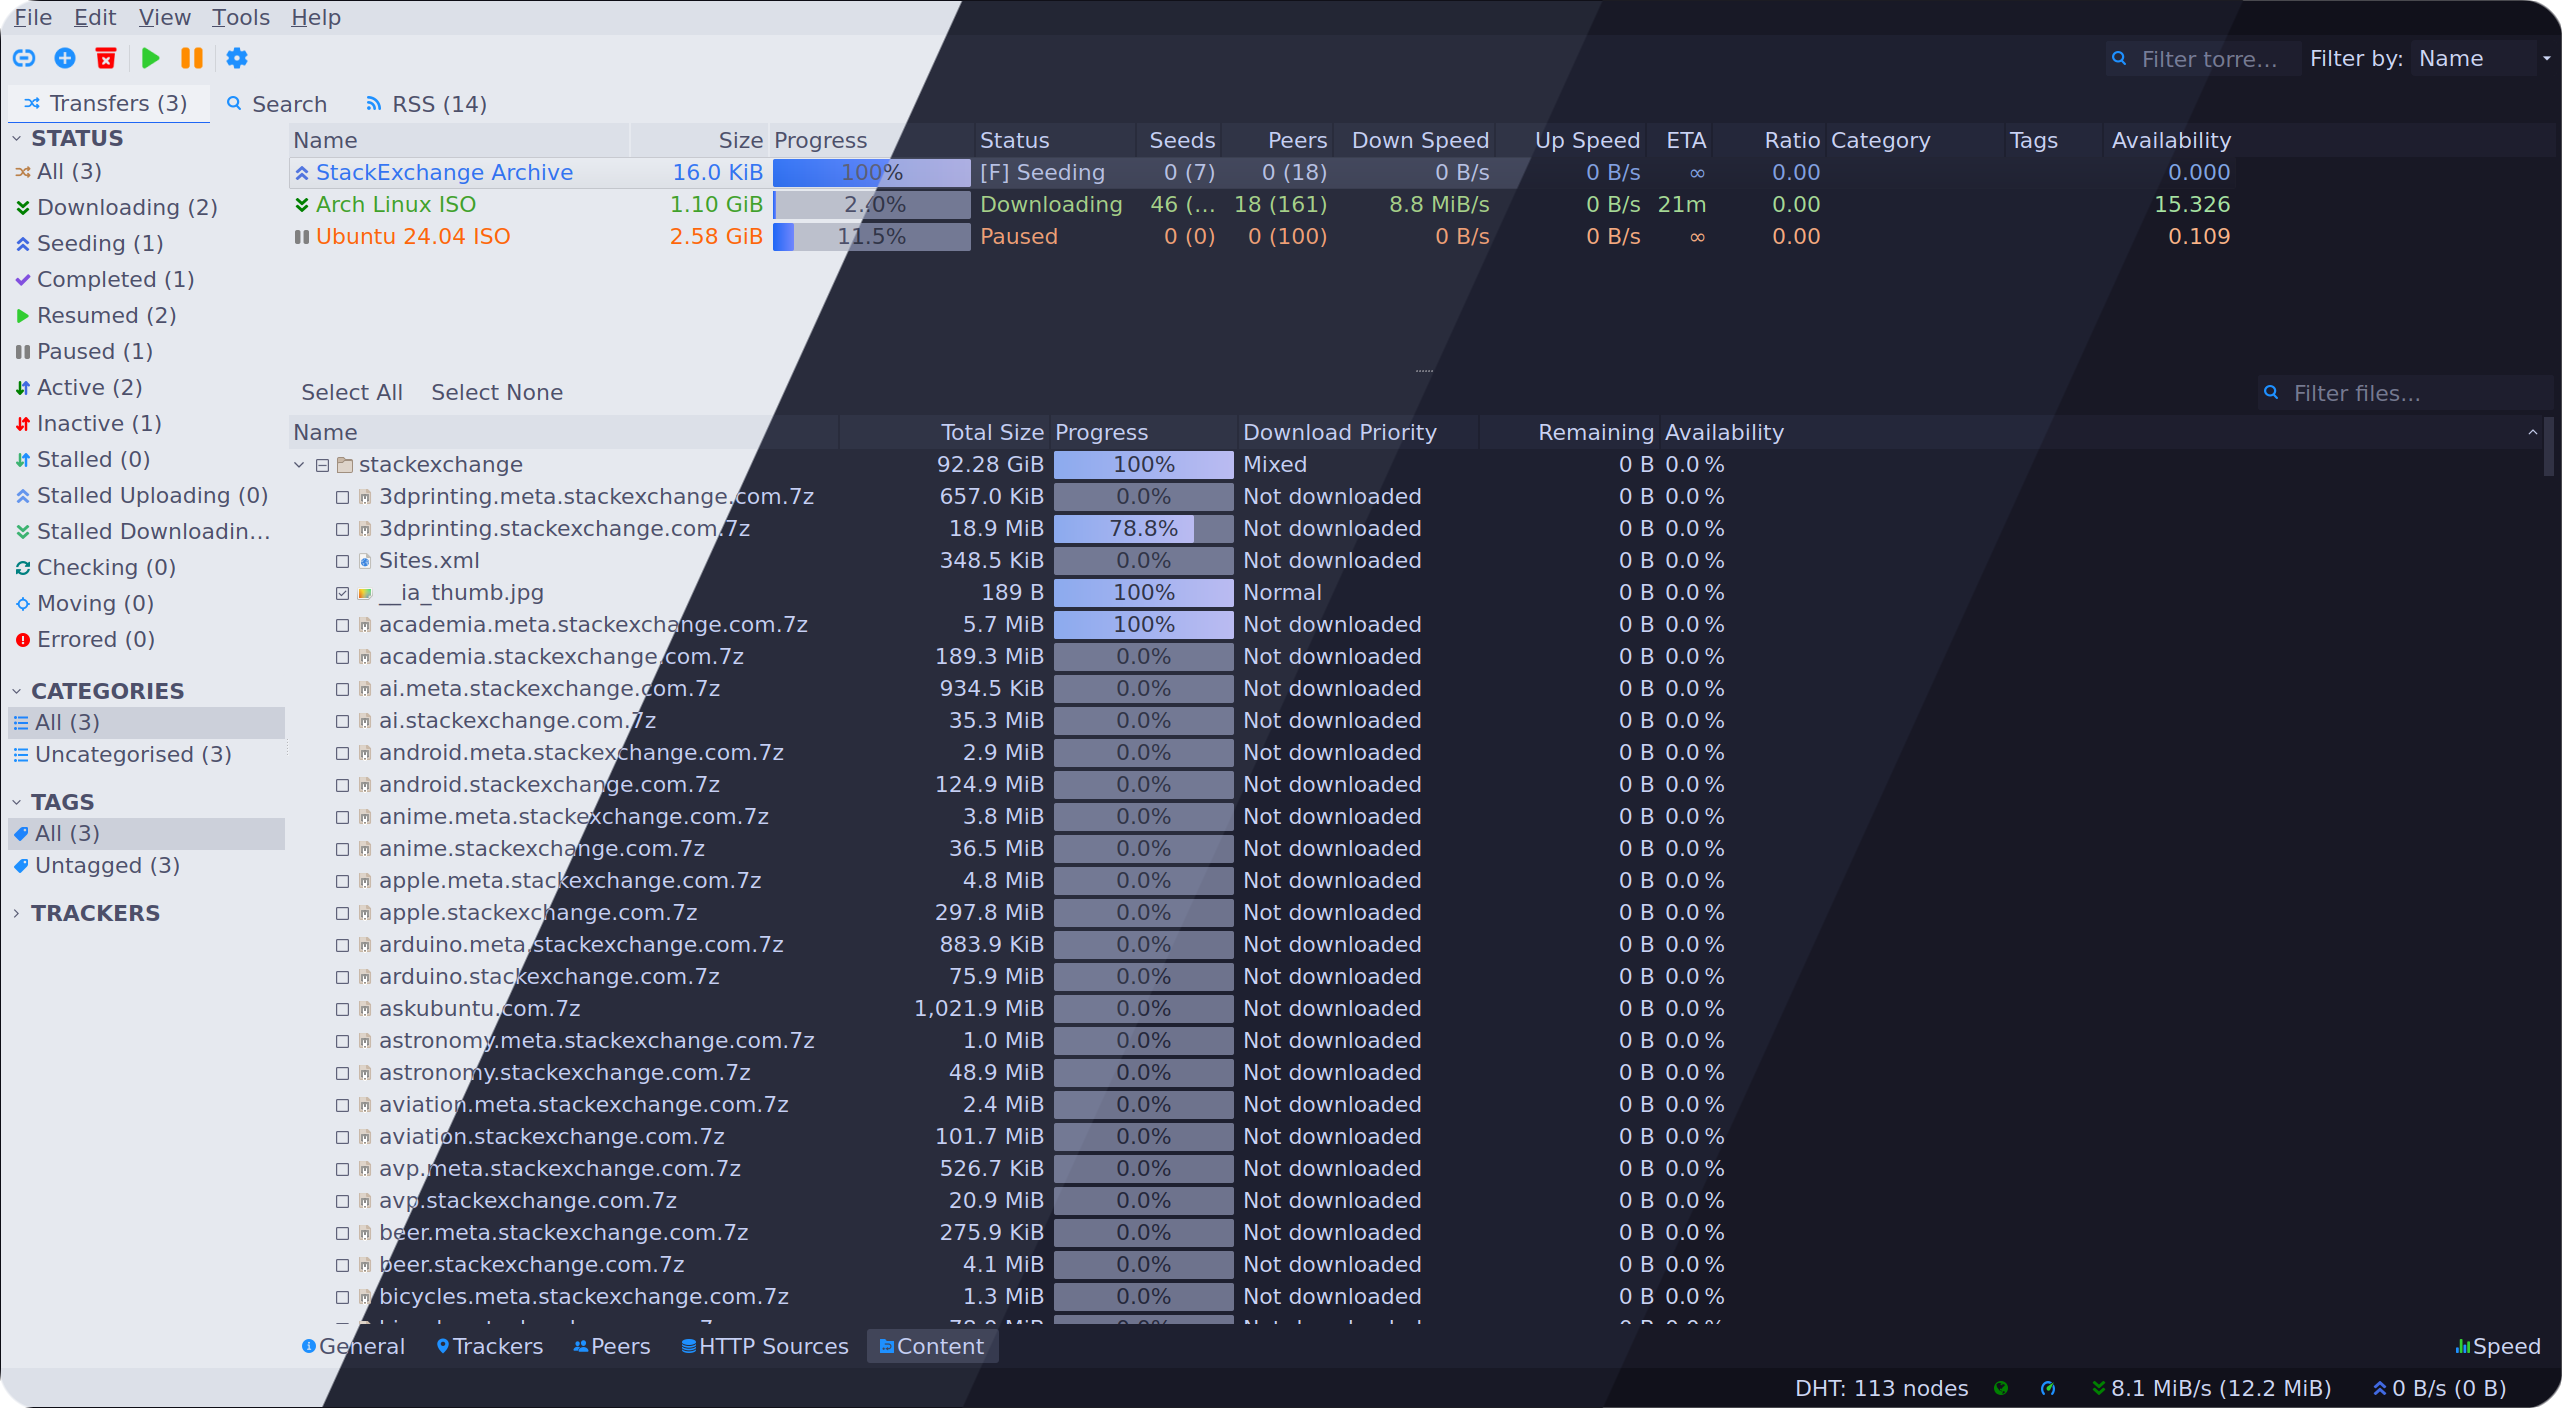Check the Sites.xml file checkbox
Image resolution: width=2562 pixels, height=1408 pixels.
[342, 561]
